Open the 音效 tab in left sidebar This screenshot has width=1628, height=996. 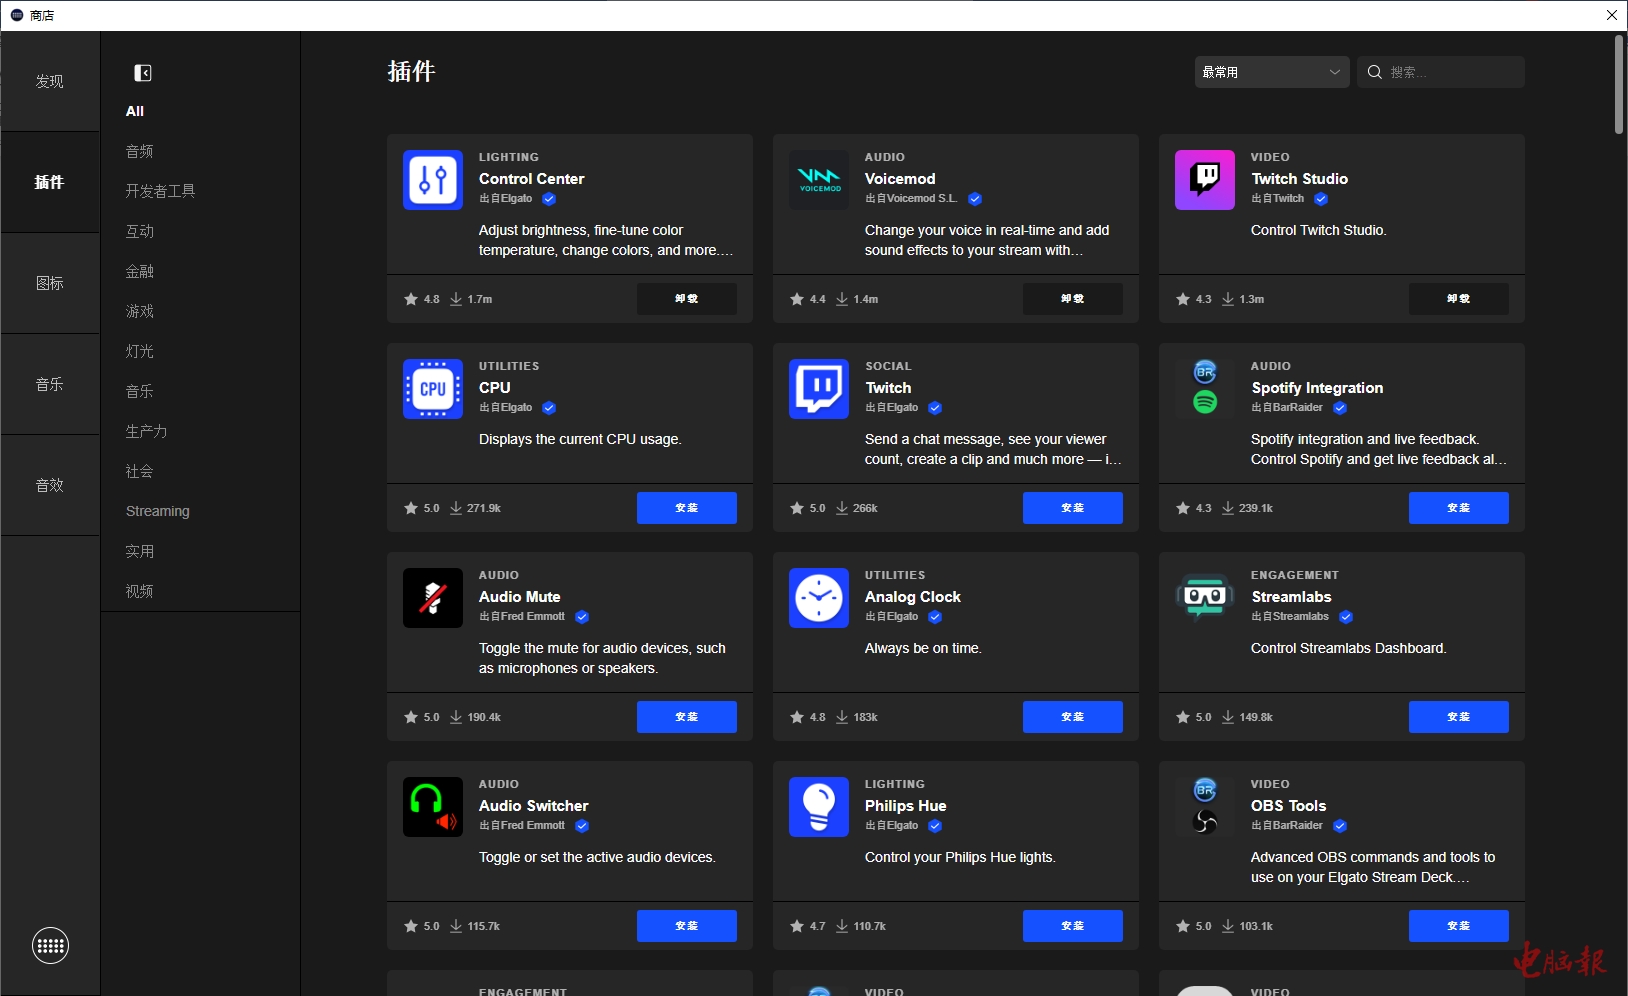pos(50,485)
